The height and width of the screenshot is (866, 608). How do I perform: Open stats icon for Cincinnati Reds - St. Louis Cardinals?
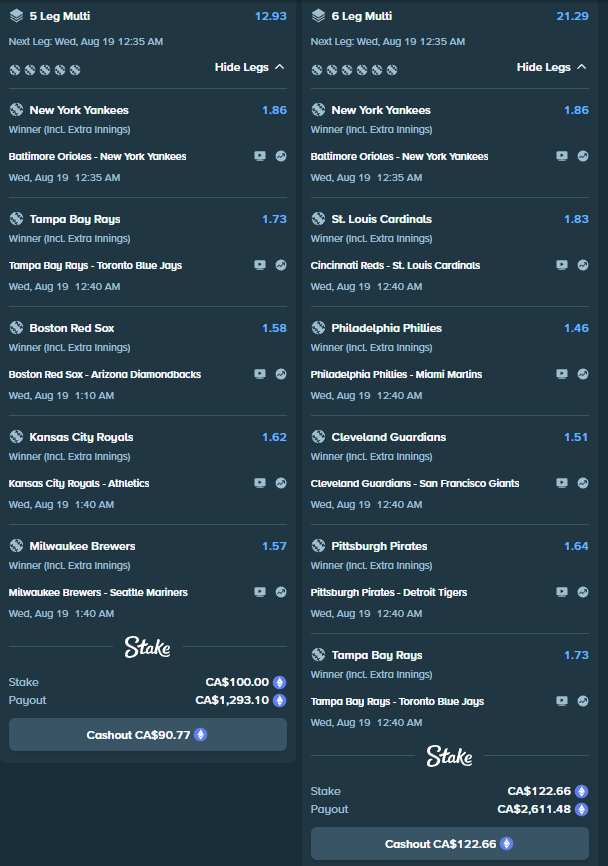coord(583,265)
